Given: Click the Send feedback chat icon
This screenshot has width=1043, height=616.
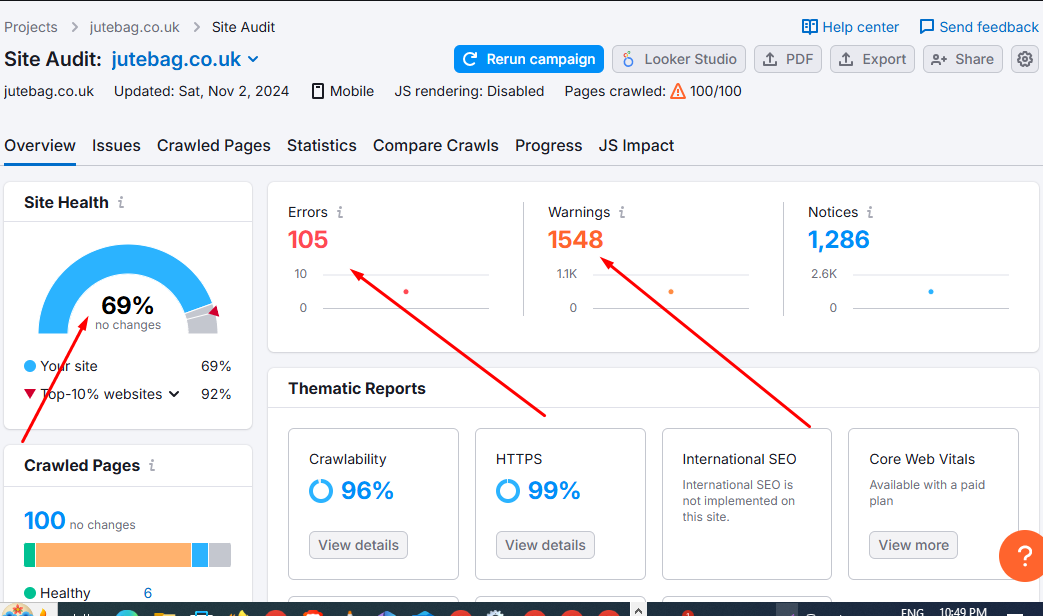Looking at the screenshot, I should (x=927, y=27).
